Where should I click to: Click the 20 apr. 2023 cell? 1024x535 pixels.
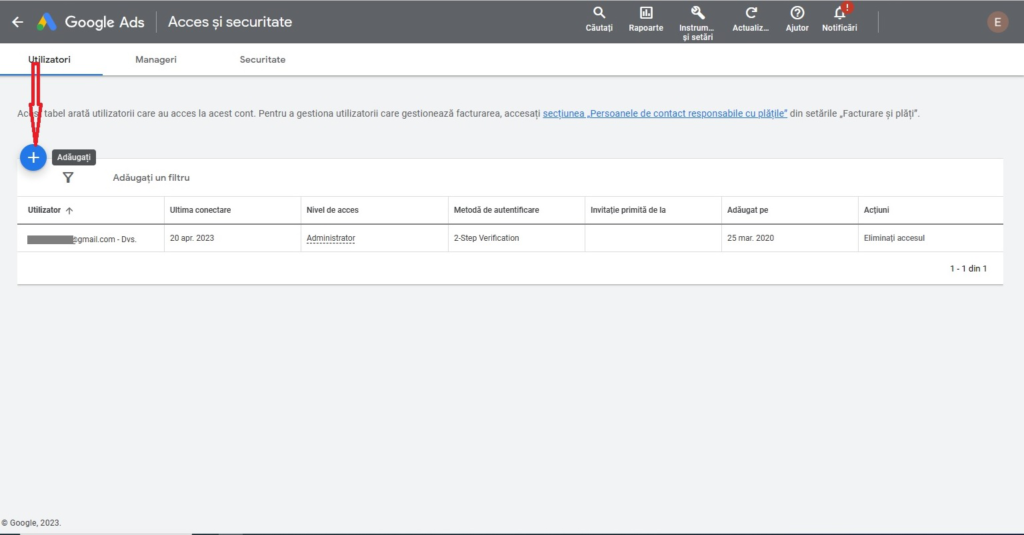(x=192, y=238)
